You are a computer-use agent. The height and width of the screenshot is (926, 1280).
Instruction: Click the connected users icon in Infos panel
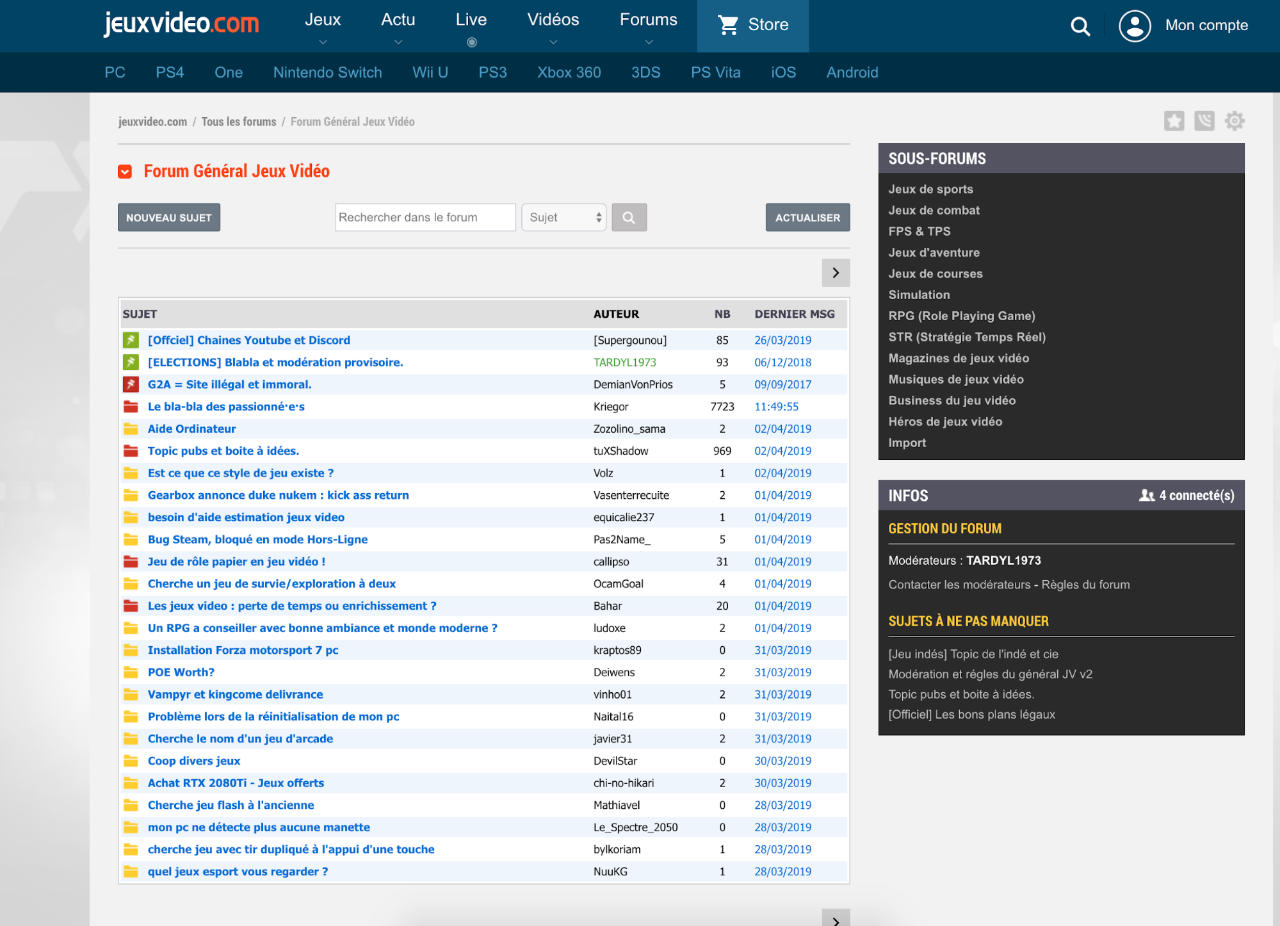click(x=1147, y=495)
